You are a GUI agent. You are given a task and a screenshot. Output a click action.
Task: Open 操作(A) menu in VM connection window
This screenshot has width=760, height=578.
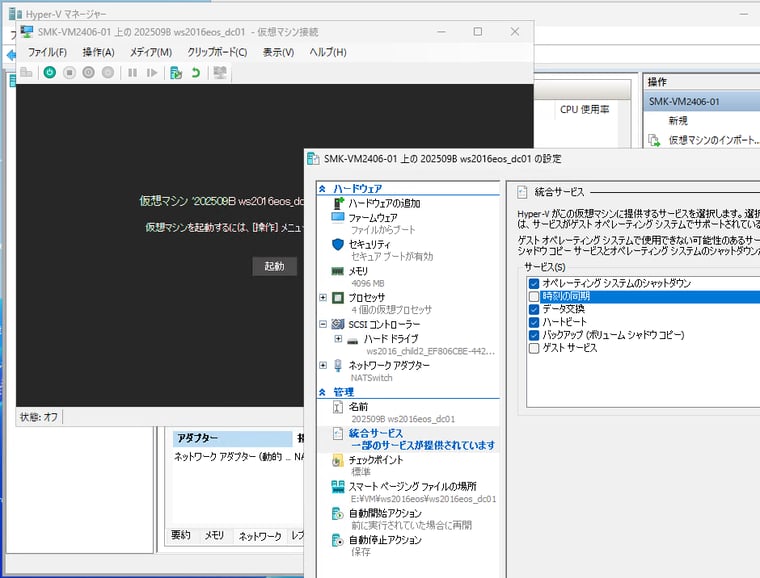coord(98,52)
